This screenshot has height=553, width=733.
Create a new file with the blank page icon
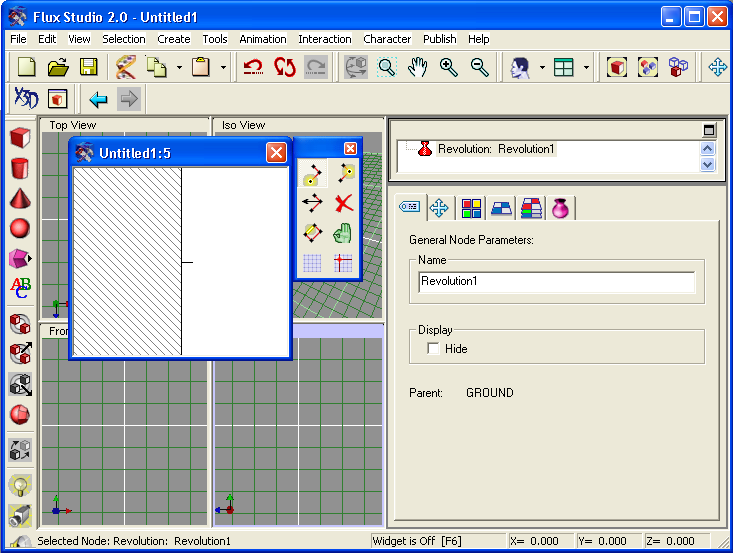26,67
